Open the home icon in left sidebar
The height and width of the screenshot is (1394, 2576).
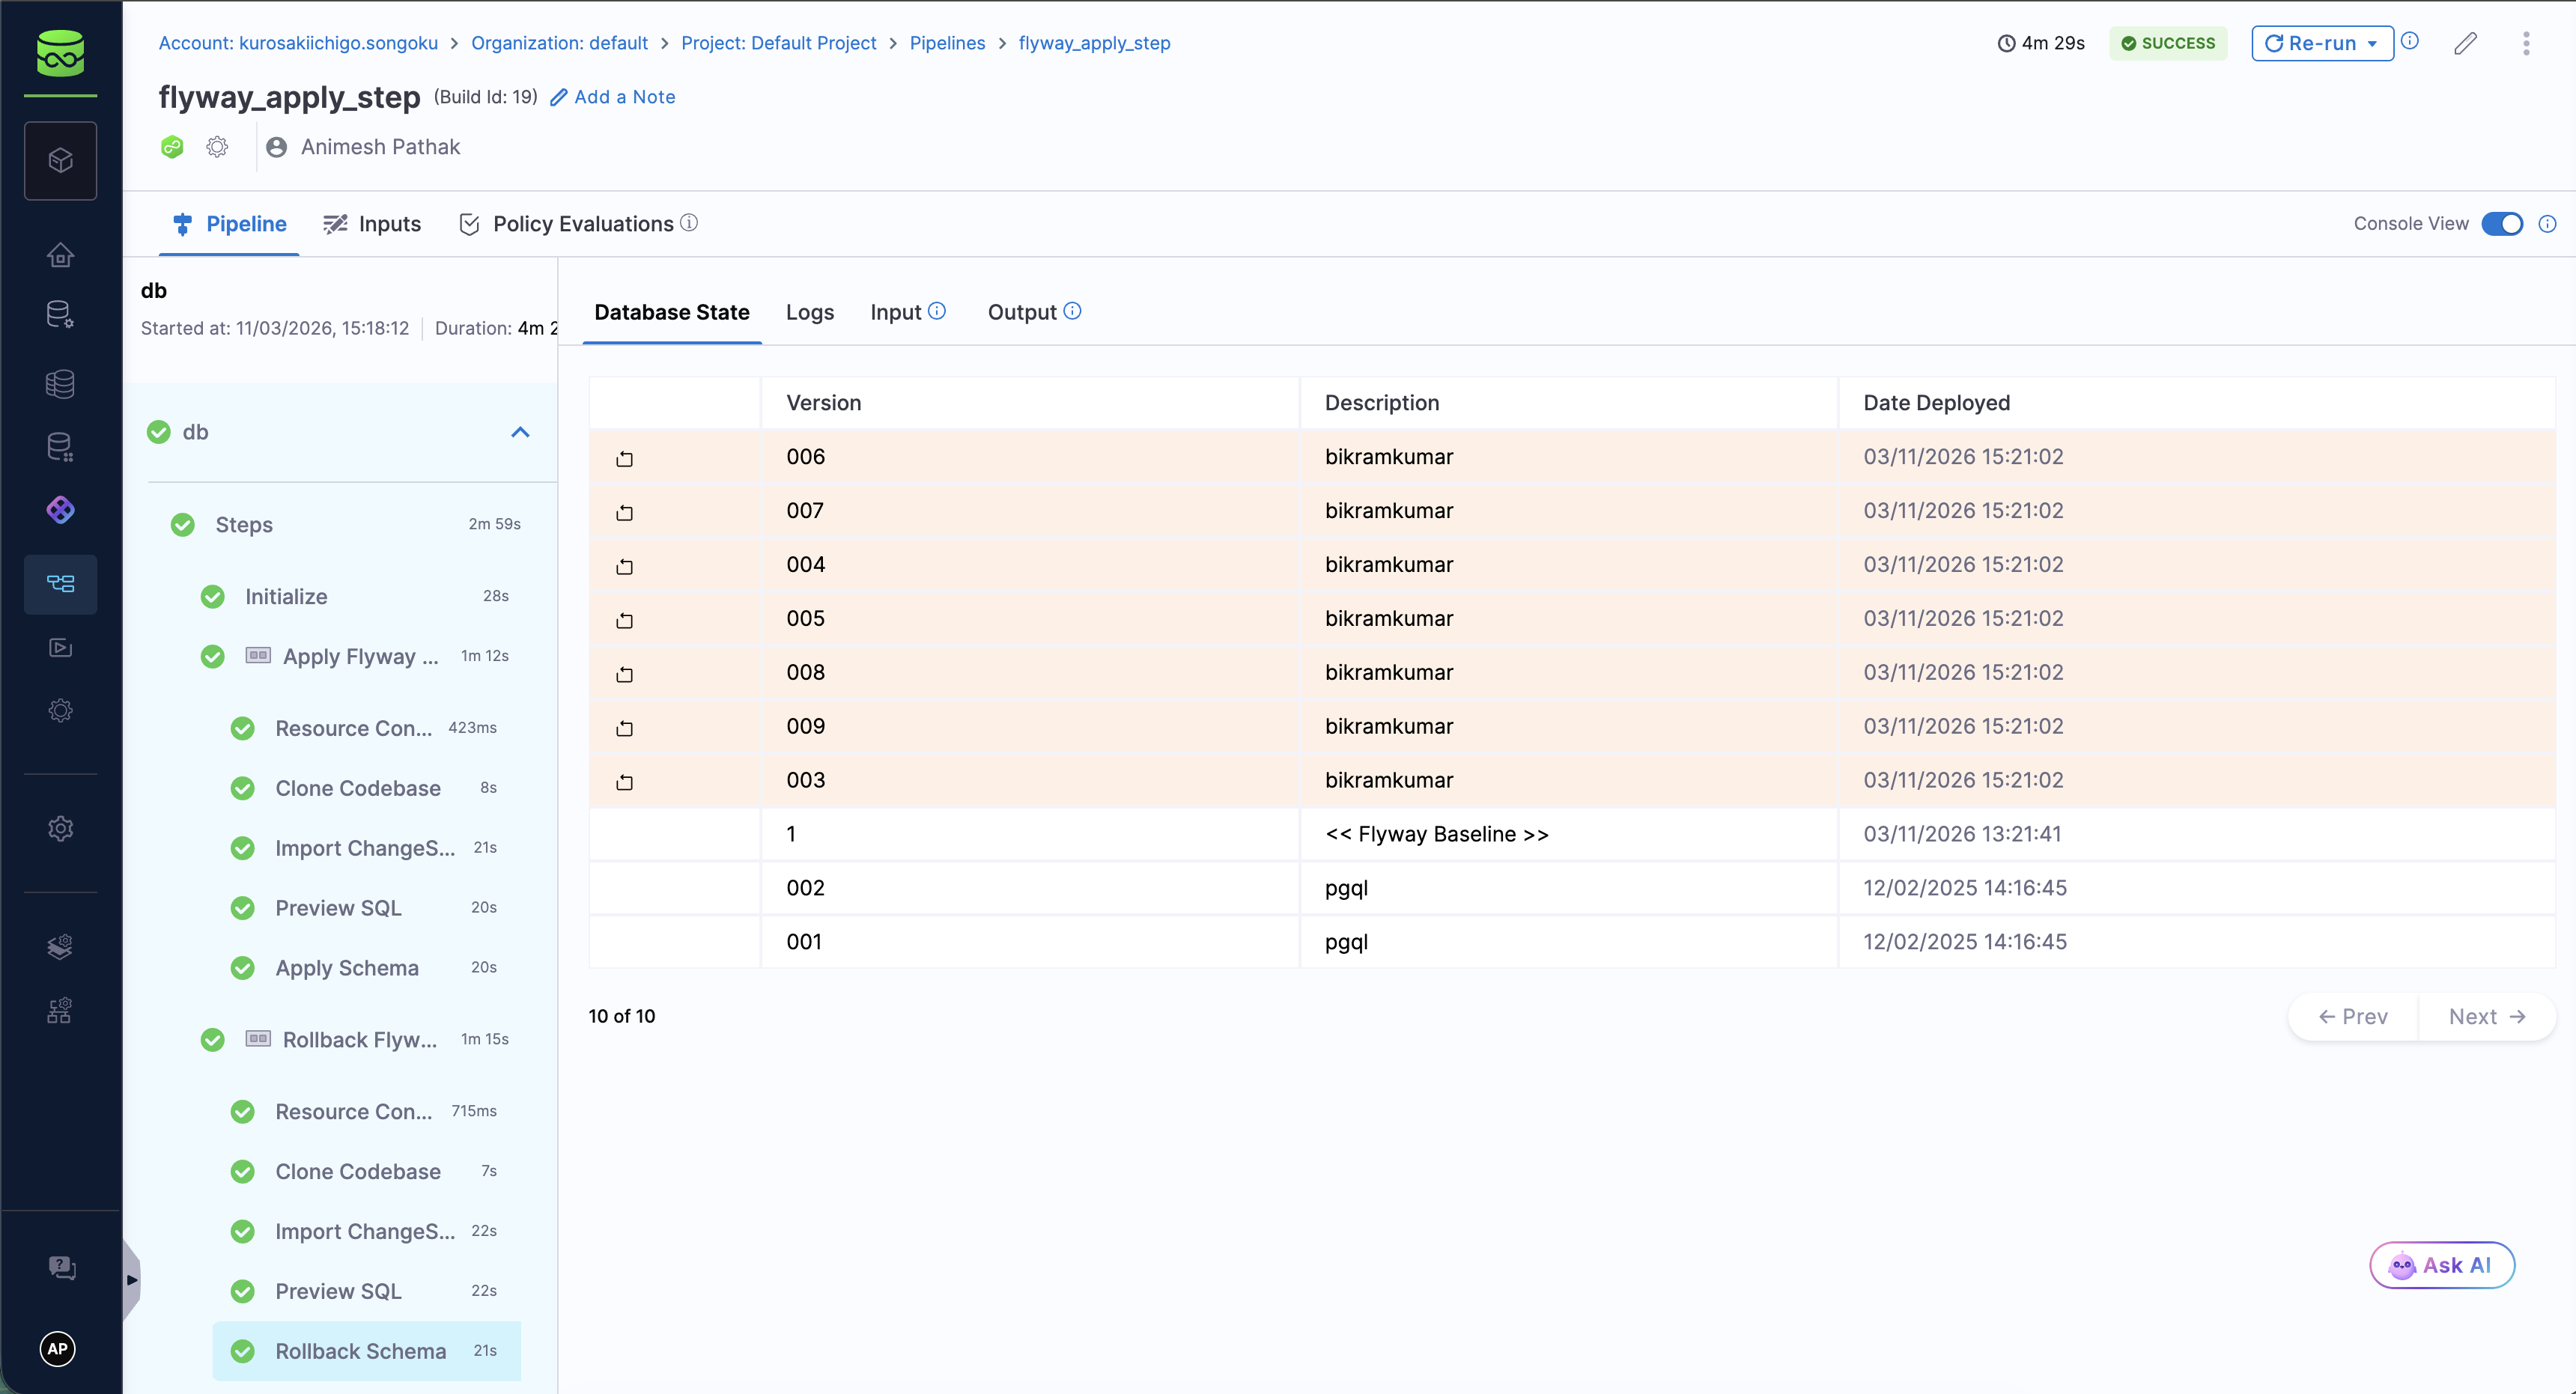60,255
